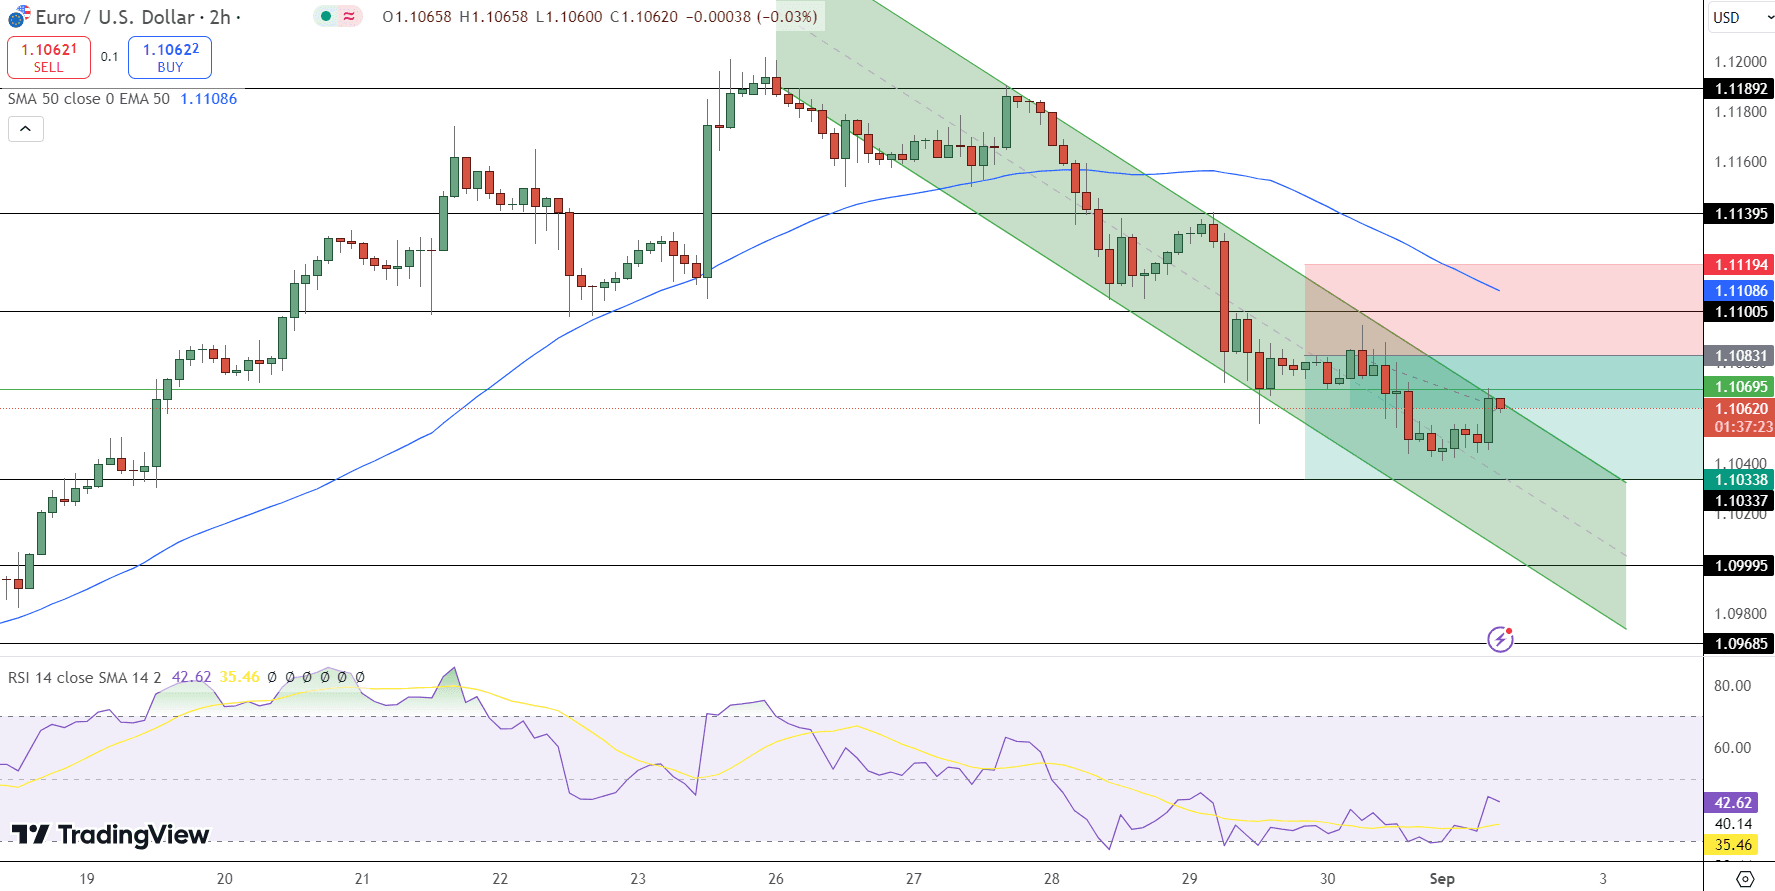Click the 1.11005 price label
The image size is (1775, 891).
(1740, 312)
